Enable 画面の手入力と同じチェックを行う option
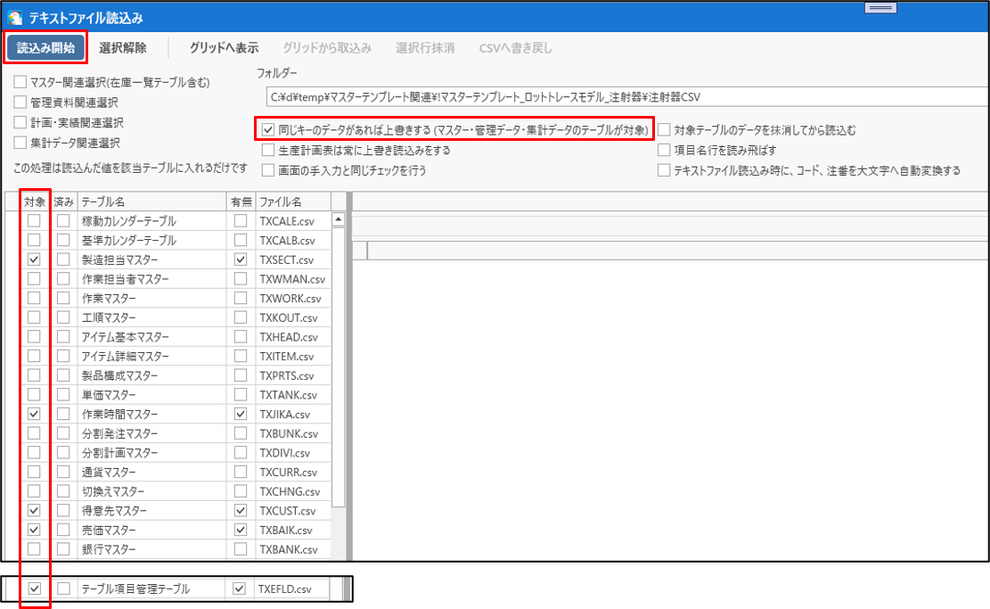Viewport: 990px width, 609px height. [x=268, y=170]
